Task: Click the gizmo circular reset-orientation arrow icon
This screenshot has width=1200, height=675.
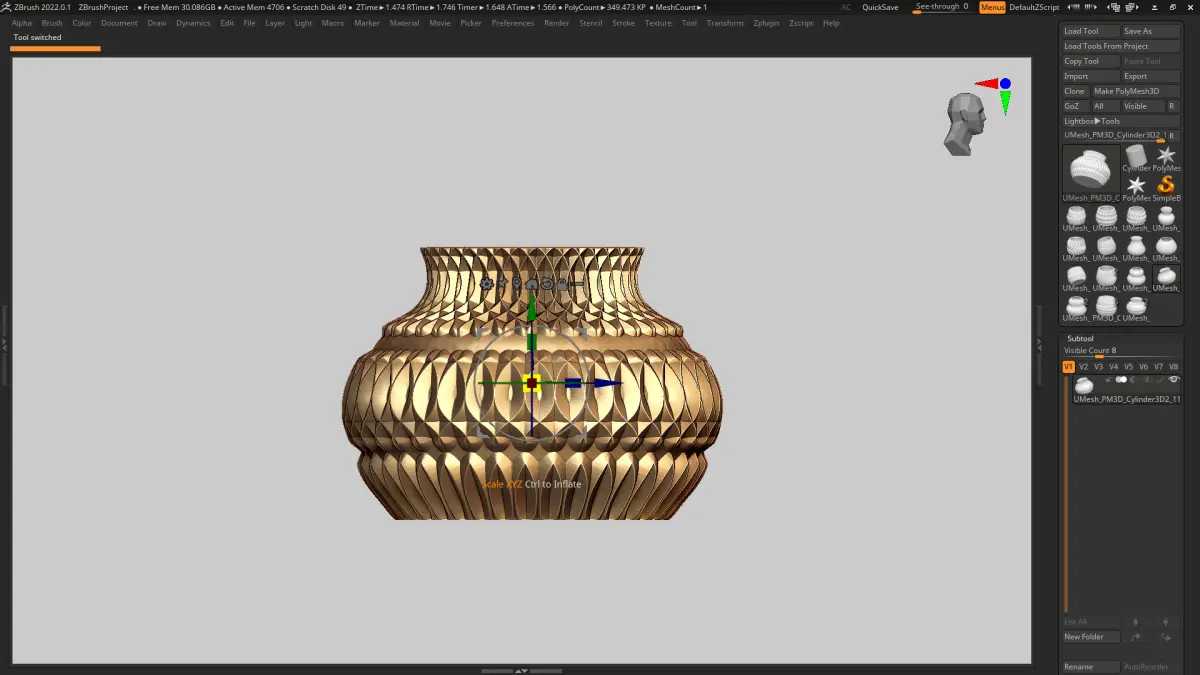Action: (547, 284)
